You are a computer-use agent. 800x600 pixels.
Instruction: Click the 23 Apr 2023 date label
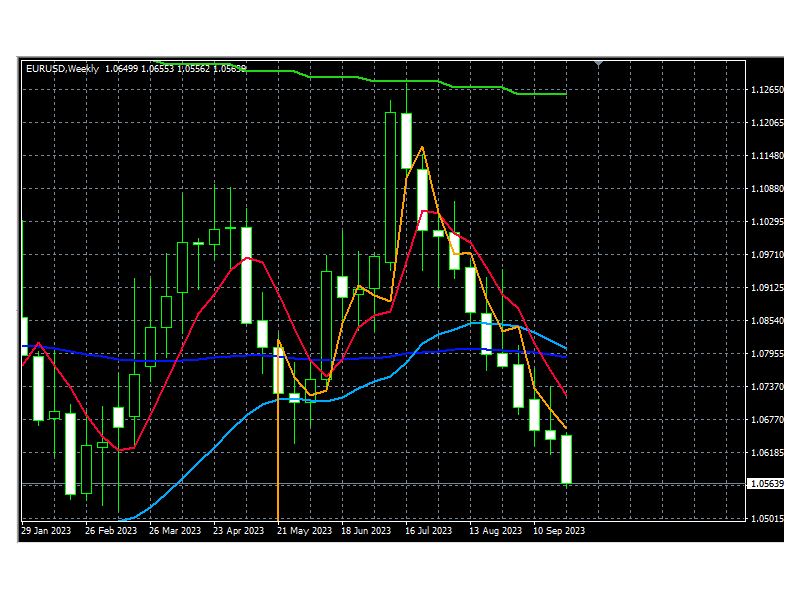(238, 531)
